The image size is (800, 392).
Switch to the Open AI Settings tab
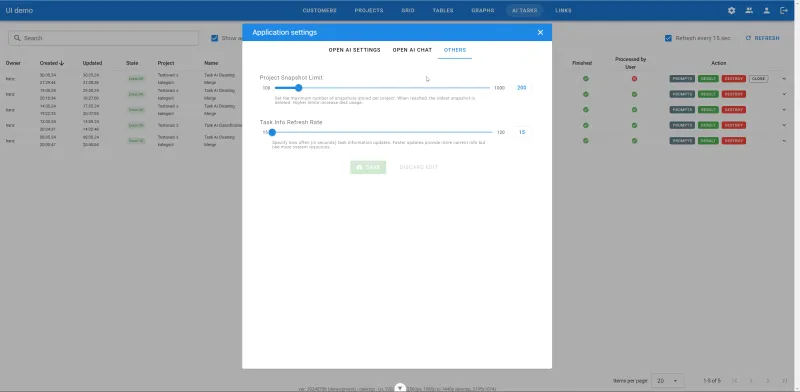[354, 50]
